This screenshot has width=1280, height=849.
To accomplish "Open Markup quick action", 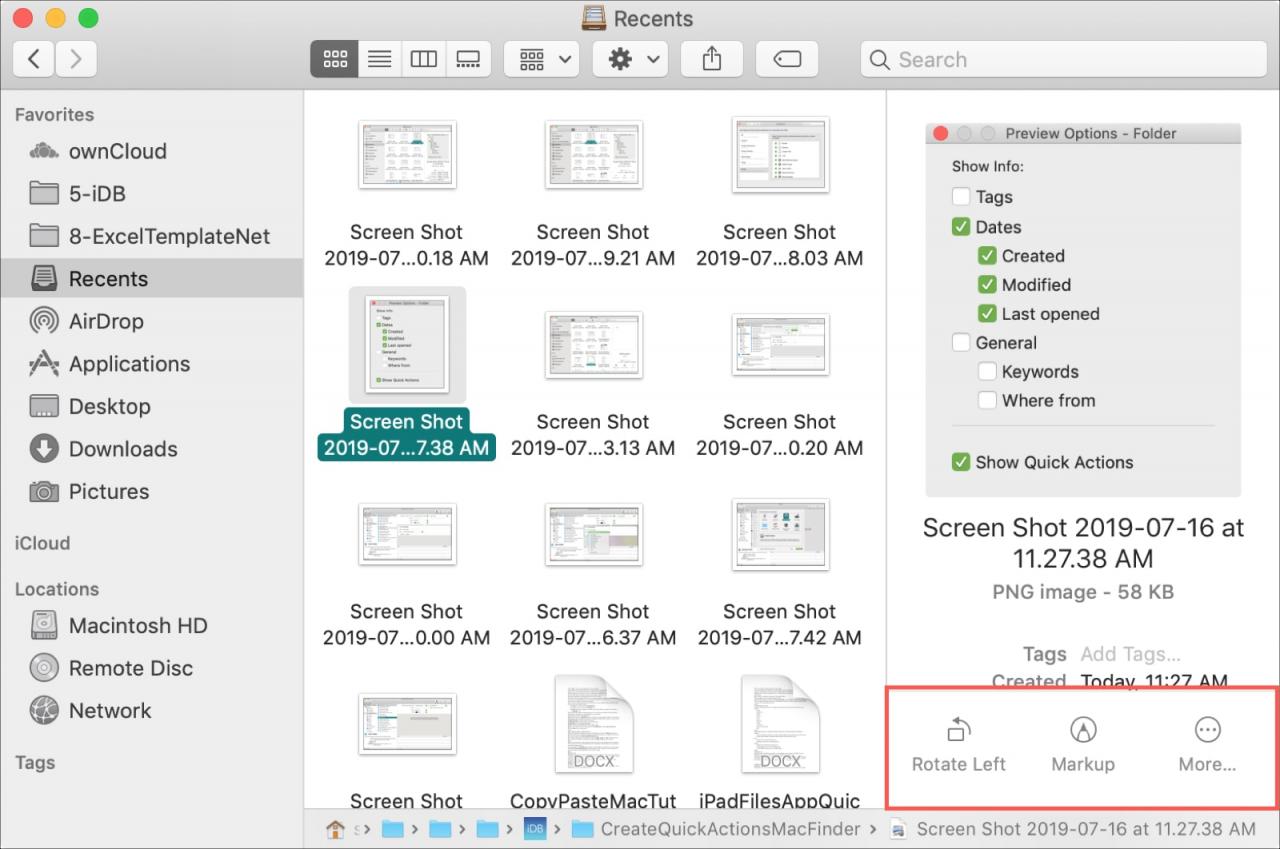I will coord(1083,745).
